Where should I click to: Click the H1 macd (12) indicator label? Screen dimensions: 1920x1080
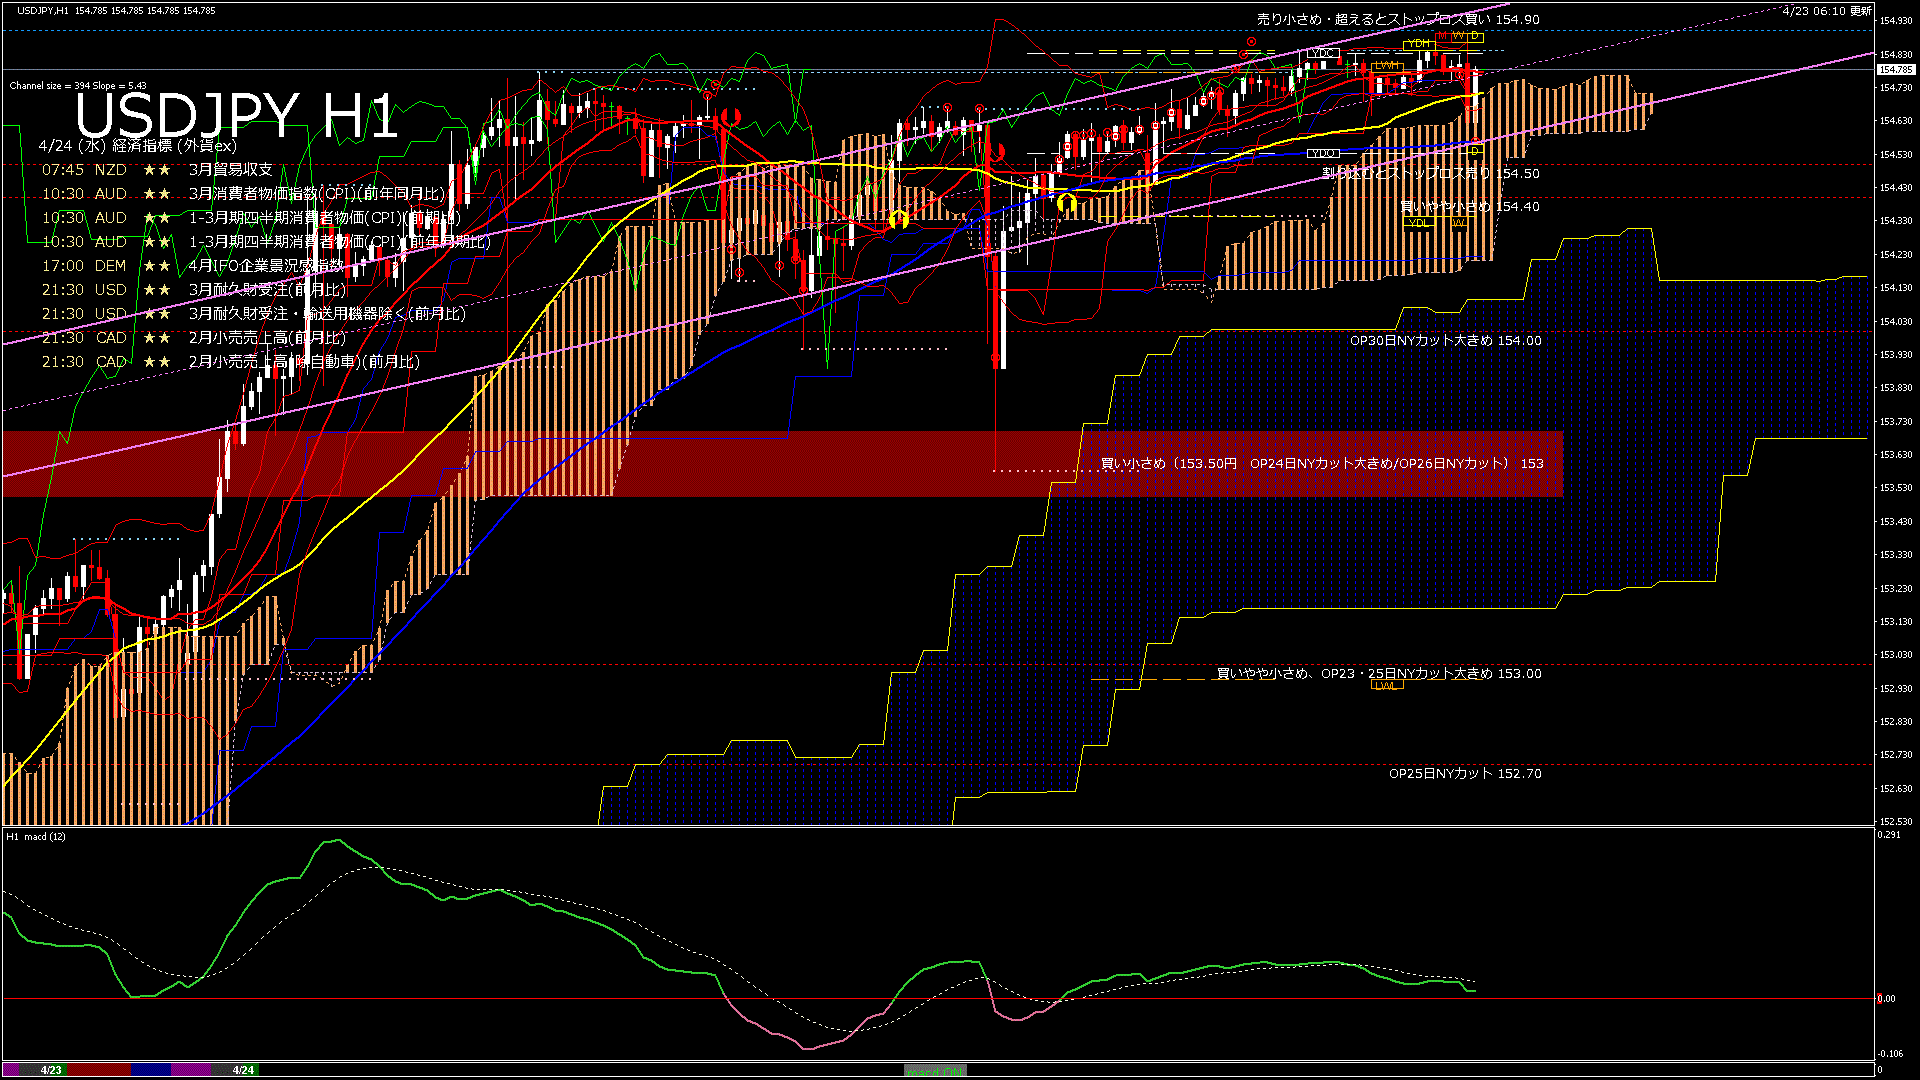click(36, 837)
